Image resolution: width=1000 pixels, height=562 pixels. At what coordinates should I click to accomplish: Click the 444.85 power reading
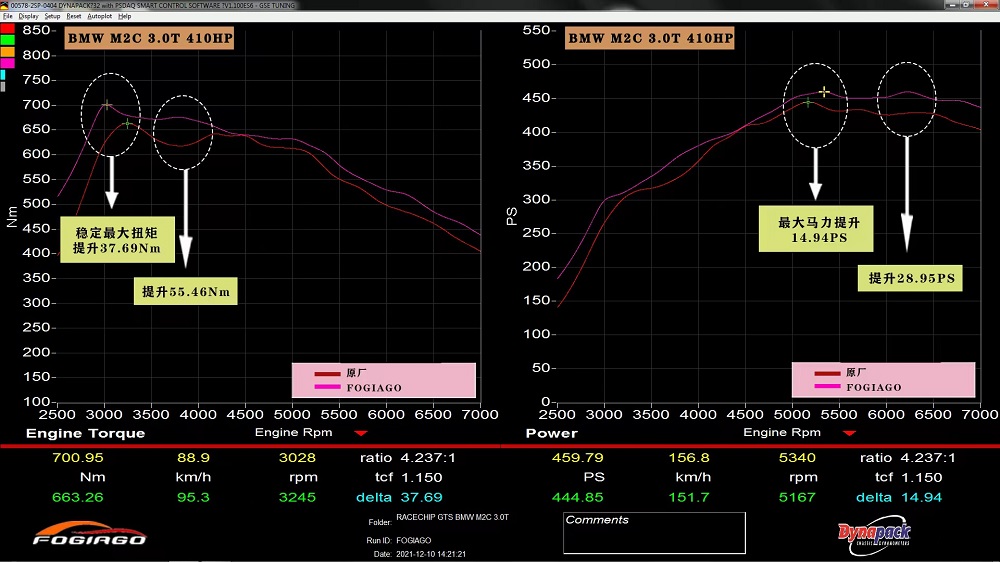pyautogui.click(x=578, y=497)
